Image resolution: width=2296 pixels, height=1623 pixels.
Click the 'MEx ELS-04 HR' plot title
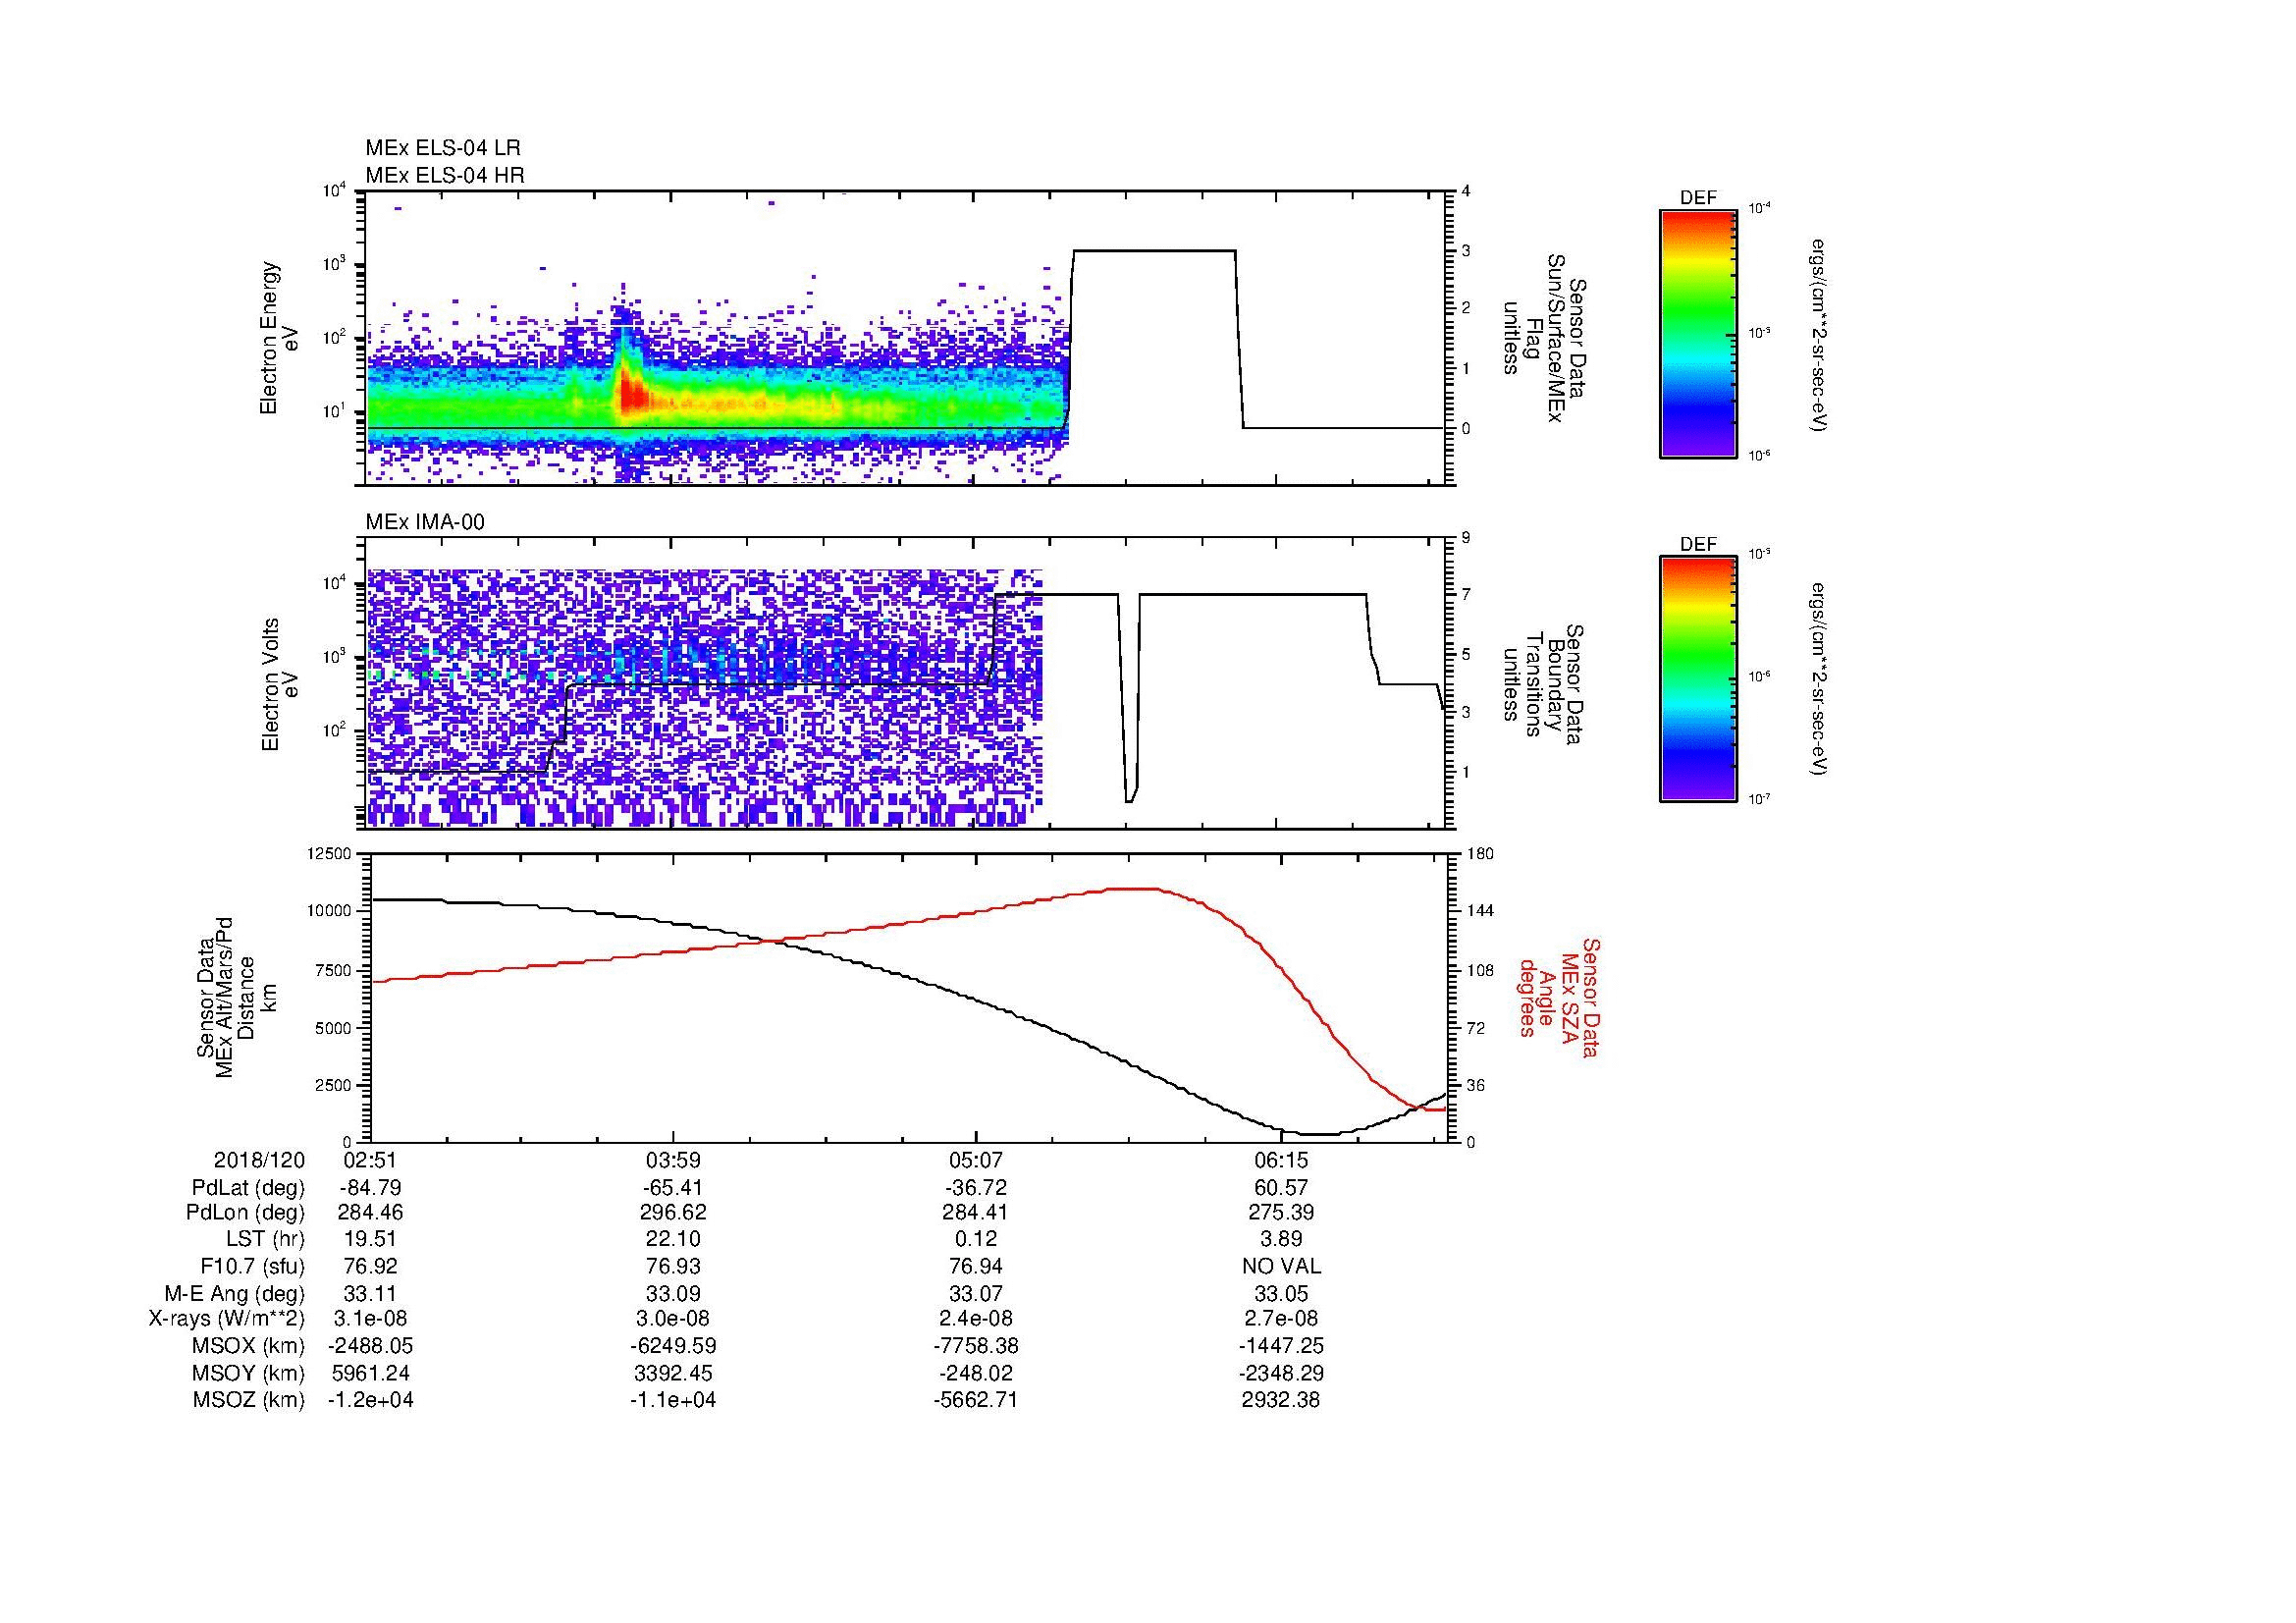(444, 176)
